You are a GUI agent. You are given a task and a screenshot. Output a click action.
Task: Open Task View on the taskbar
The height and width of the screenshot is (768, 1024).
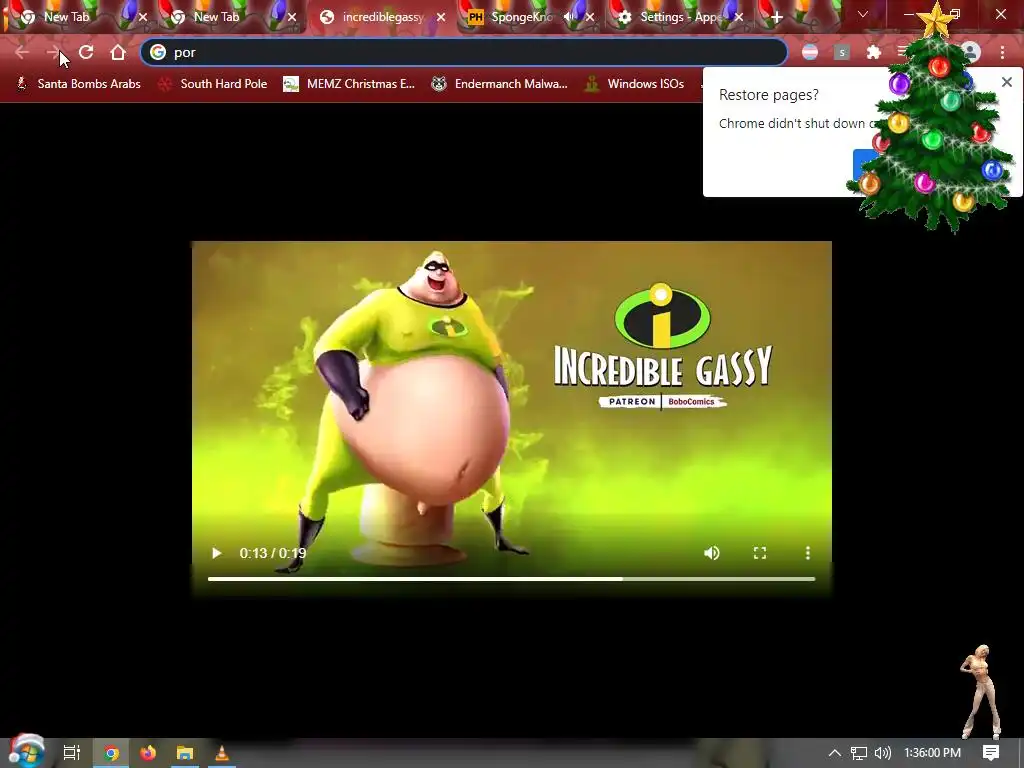pos(72,753)
